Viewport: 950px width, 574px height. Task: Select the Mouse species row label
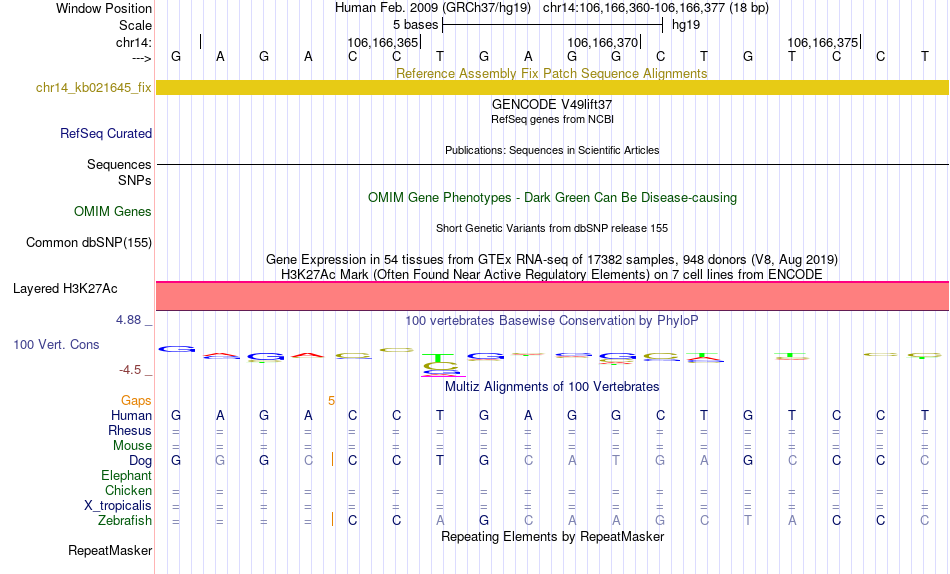click(132, 446)
